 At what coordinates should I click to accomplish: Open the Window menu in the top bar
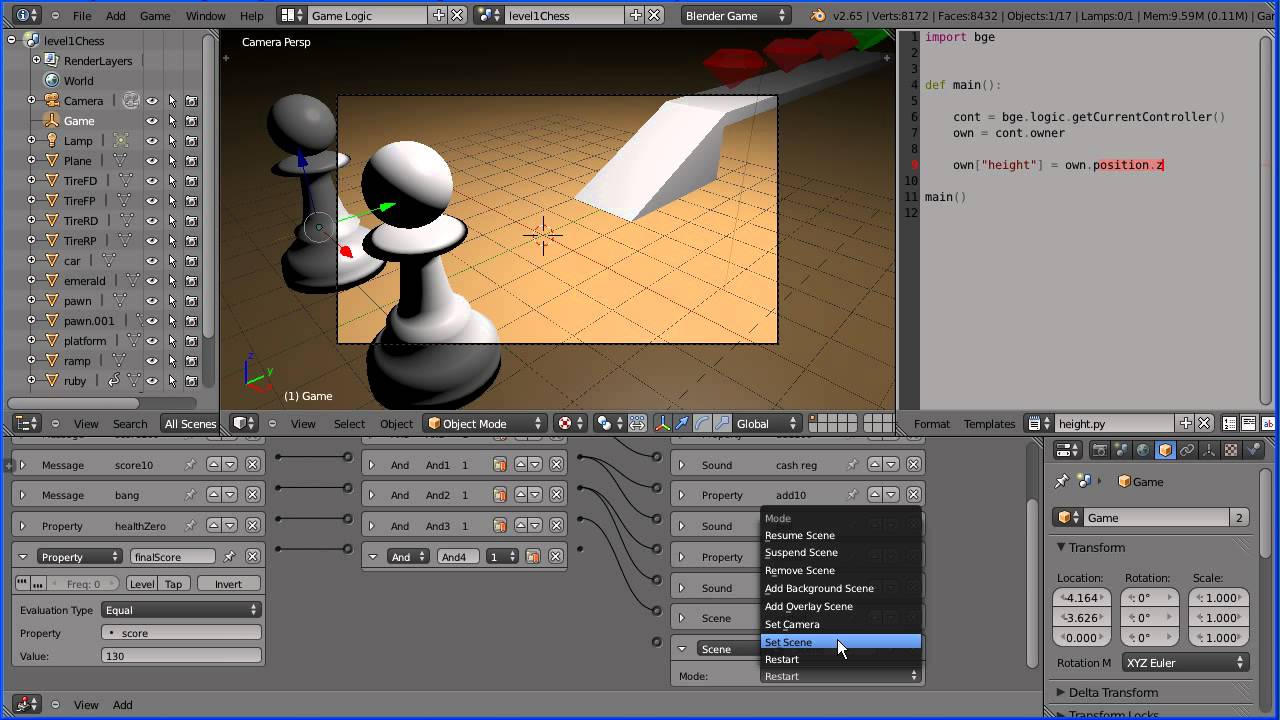pos(205,16)
